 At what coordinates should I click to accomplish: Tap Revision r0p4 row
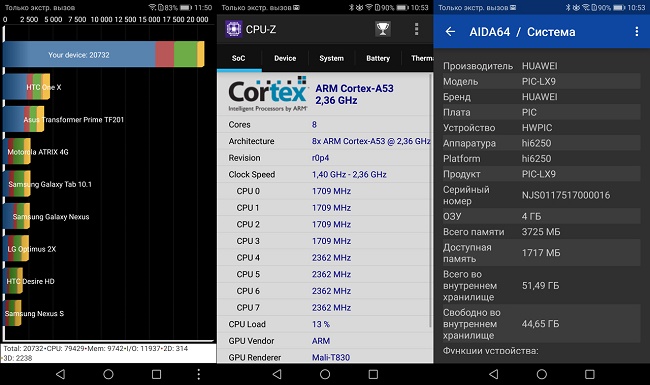point(325,158)
